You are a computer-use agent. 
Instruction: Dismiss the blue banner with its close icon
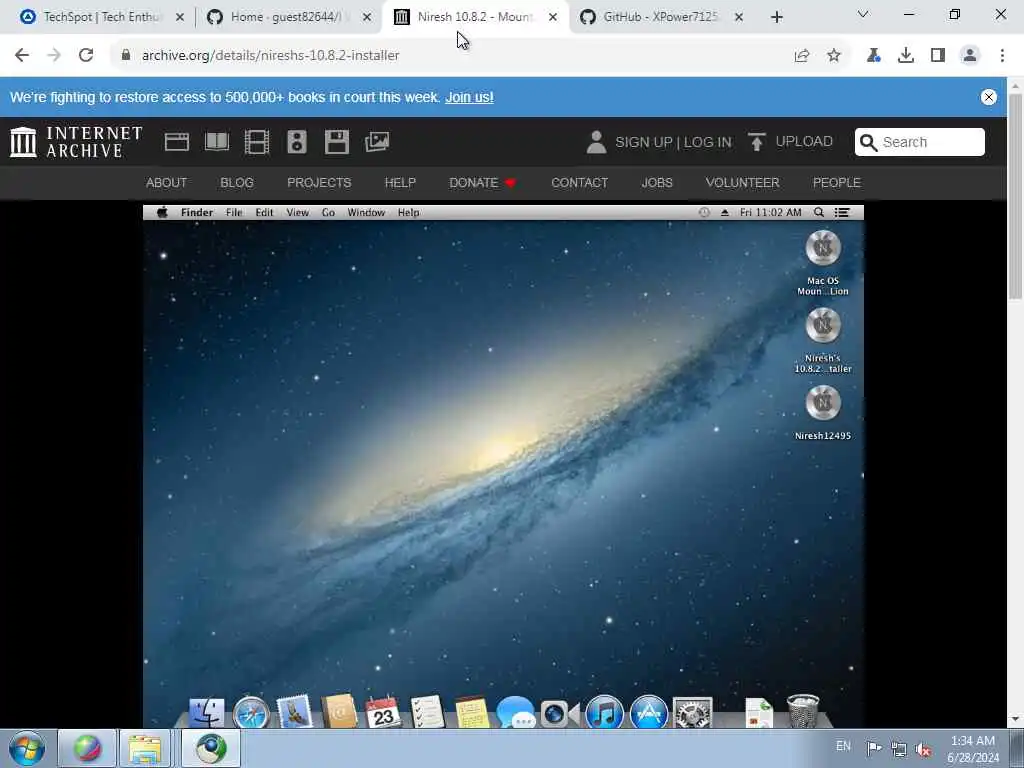(x=989, y=97)
